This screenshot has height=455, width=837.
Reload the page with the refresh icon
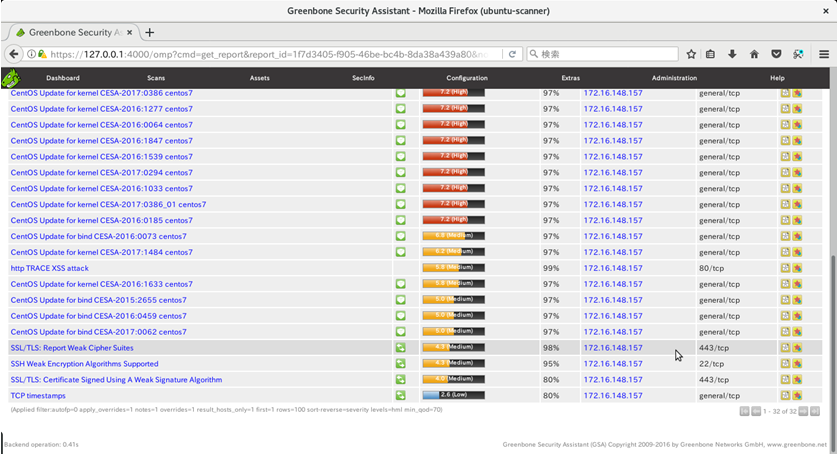click(x=512, y=54)
